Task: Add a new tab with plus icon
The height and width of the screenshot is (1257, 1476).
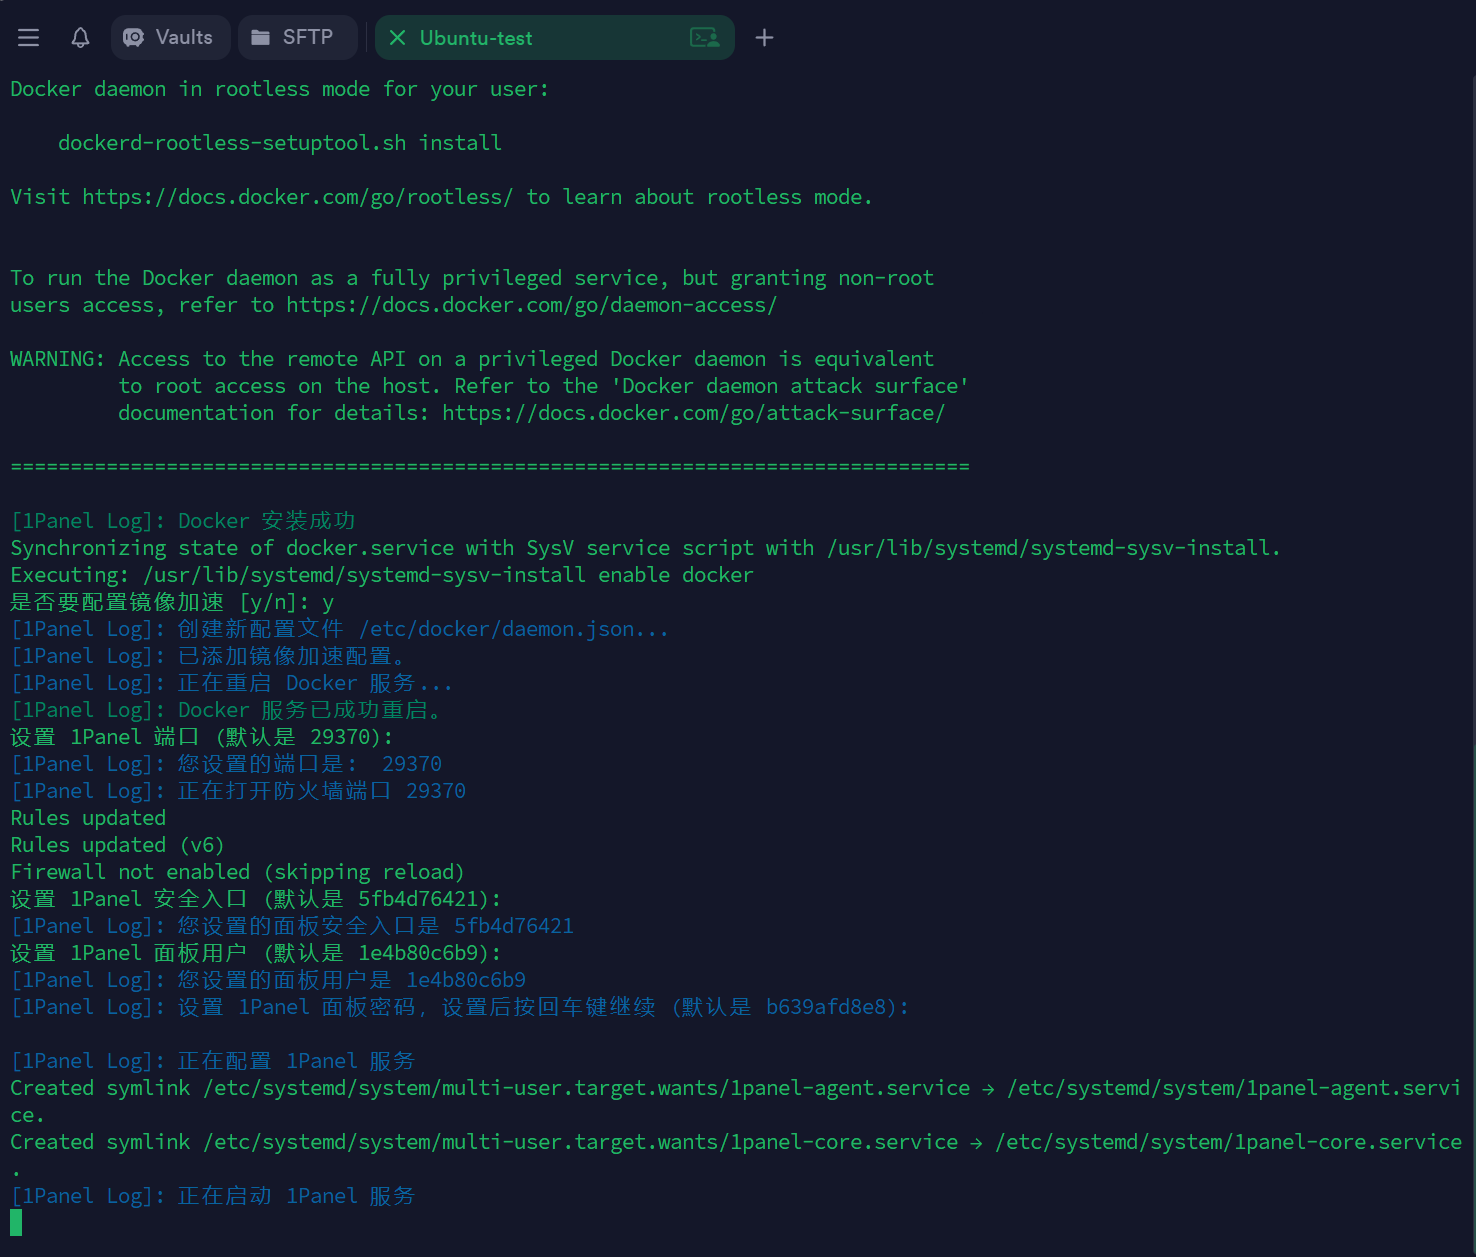Action: [x=764, y=38]
